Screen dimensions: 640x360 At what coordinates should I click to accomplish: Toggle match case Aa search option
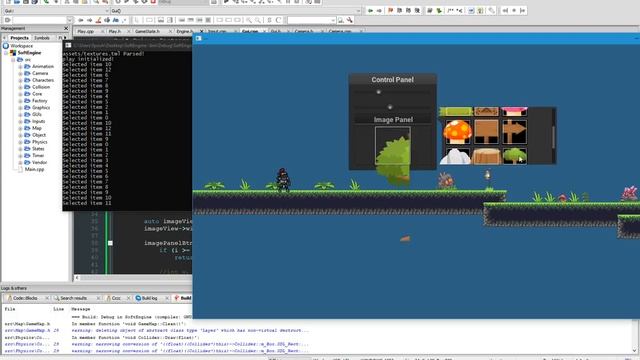pyautogui.click(x=116, y=20)
